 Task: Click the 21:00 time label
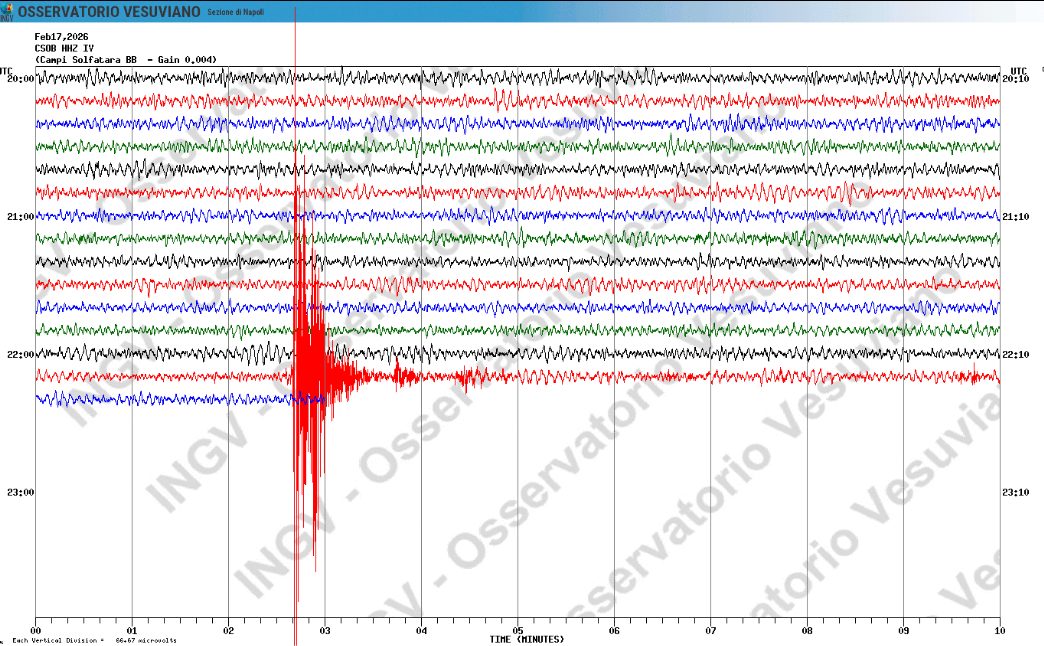19,214
